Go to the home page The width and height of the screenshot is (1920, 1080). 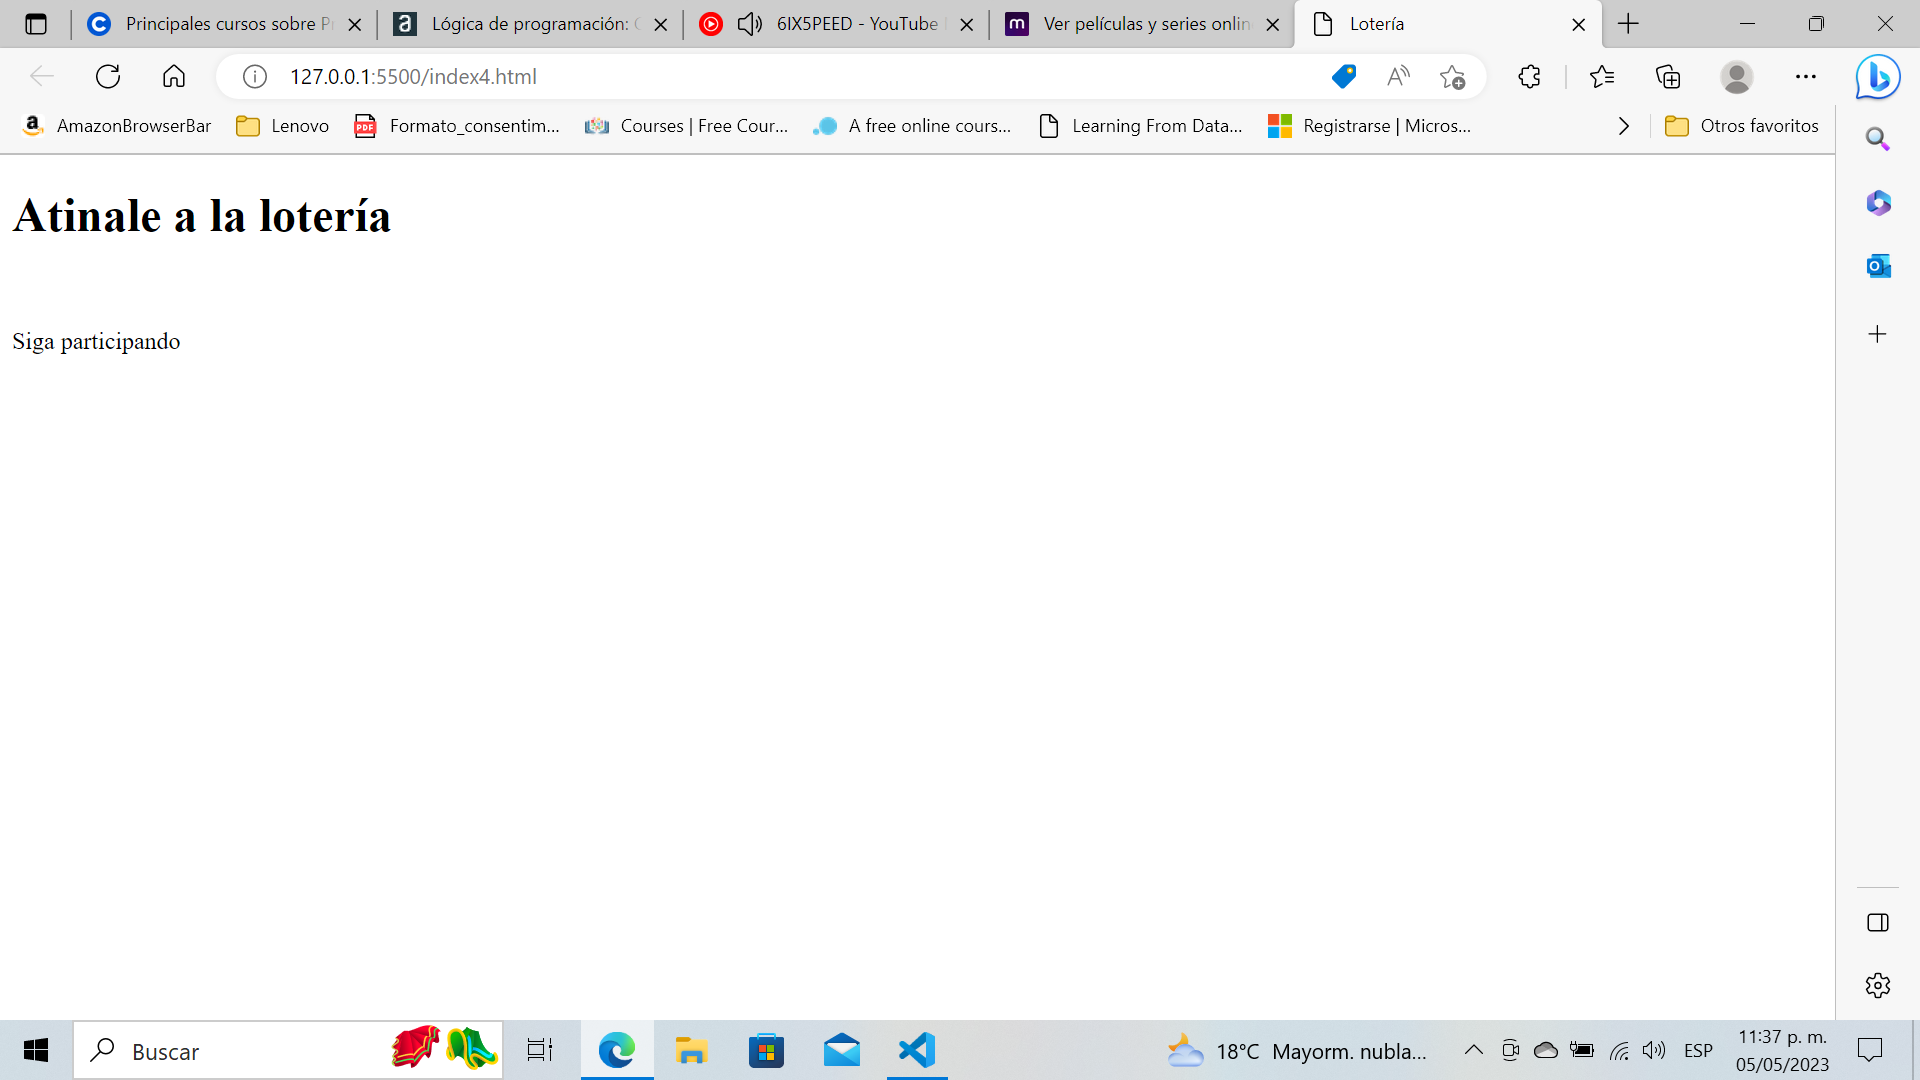pyautogui.click(x=174, y=76)
